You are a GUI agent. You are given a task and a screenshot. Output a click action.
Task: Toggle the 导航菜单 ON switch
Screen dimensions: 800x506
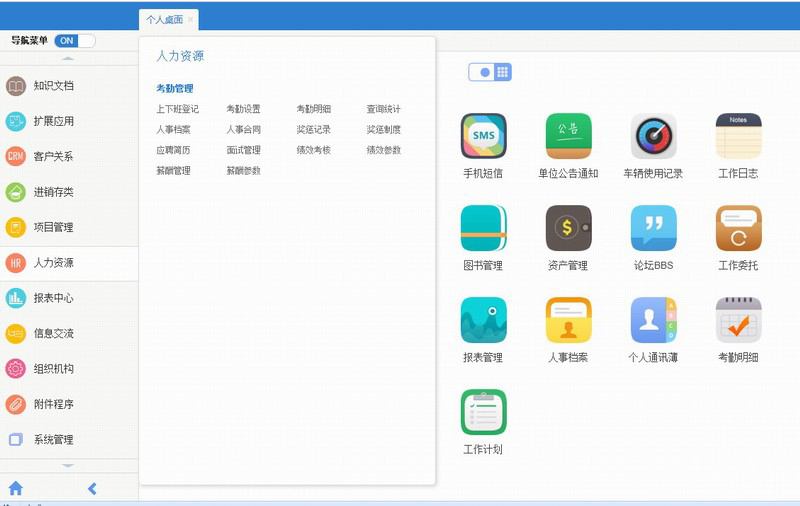75,41
